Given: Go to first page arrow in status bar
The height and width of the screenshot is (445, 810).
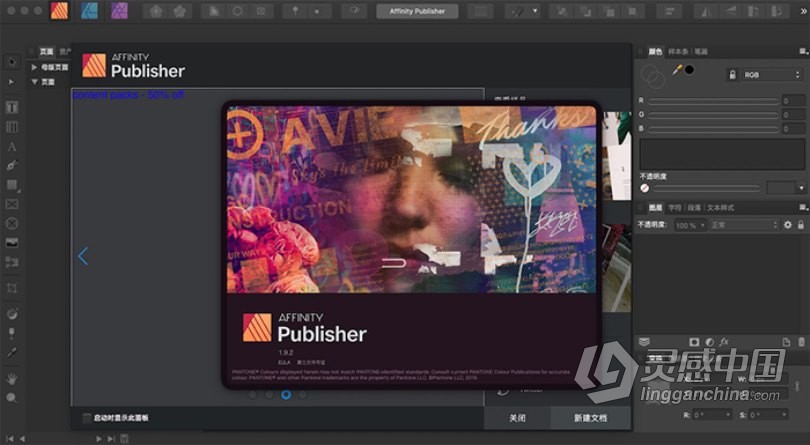Looking at the screenshot, I should 10,439.
